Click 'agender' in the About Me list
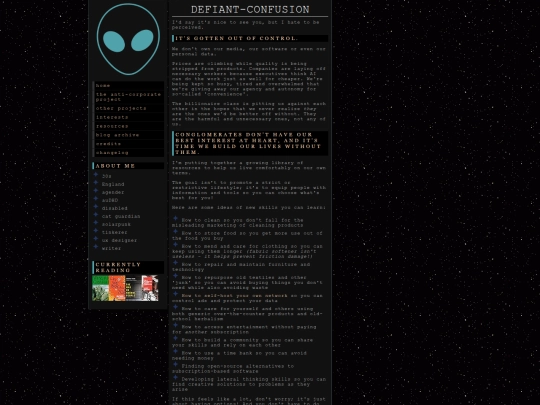 113,192
